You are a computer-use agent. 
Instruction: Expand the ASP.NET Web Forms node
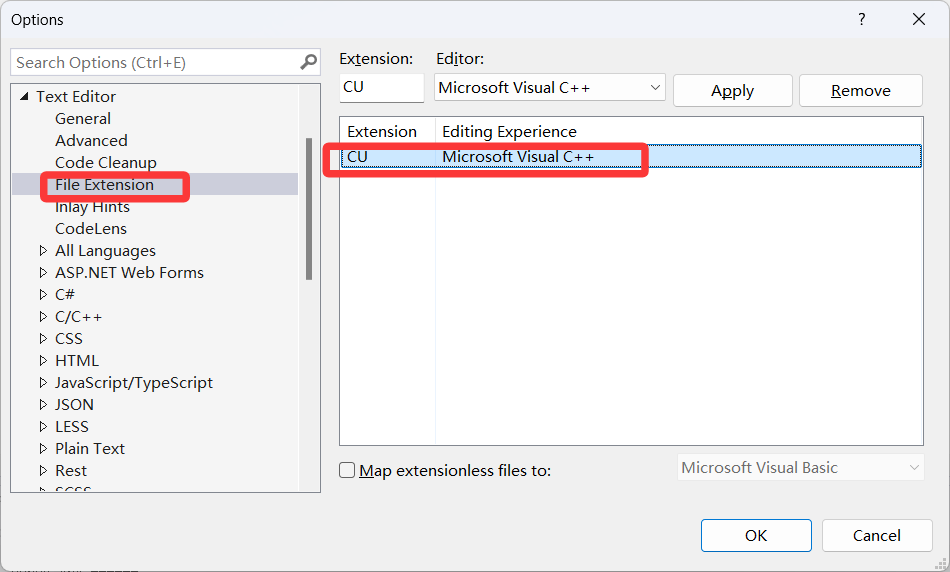43,273
